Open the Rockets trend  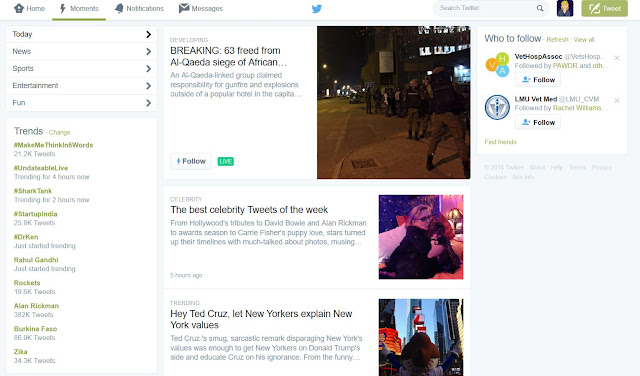pos(27,283)
